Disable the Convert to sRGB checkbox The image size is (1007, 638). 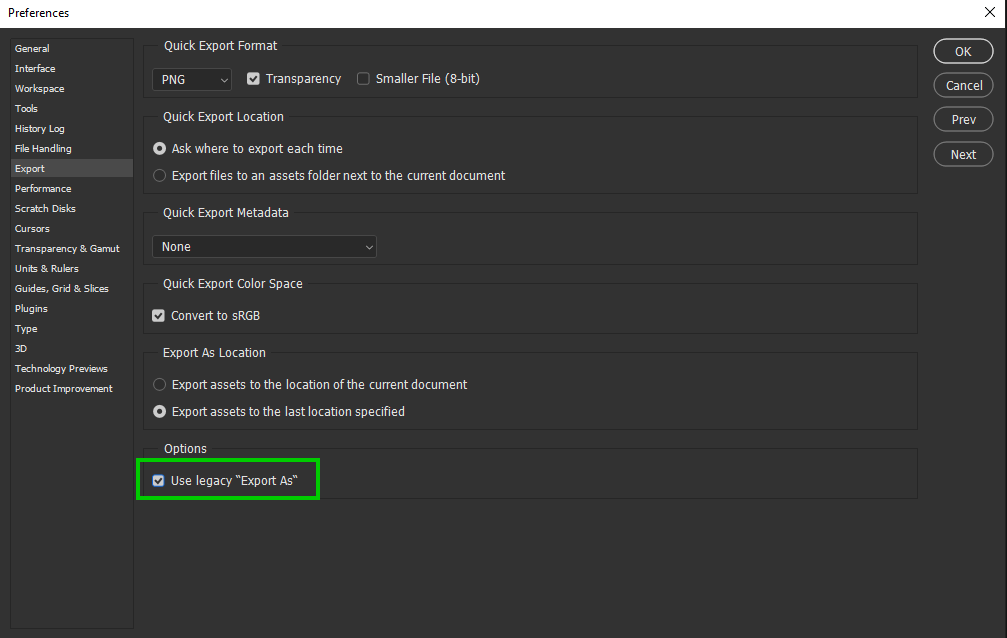coord(158,315)
